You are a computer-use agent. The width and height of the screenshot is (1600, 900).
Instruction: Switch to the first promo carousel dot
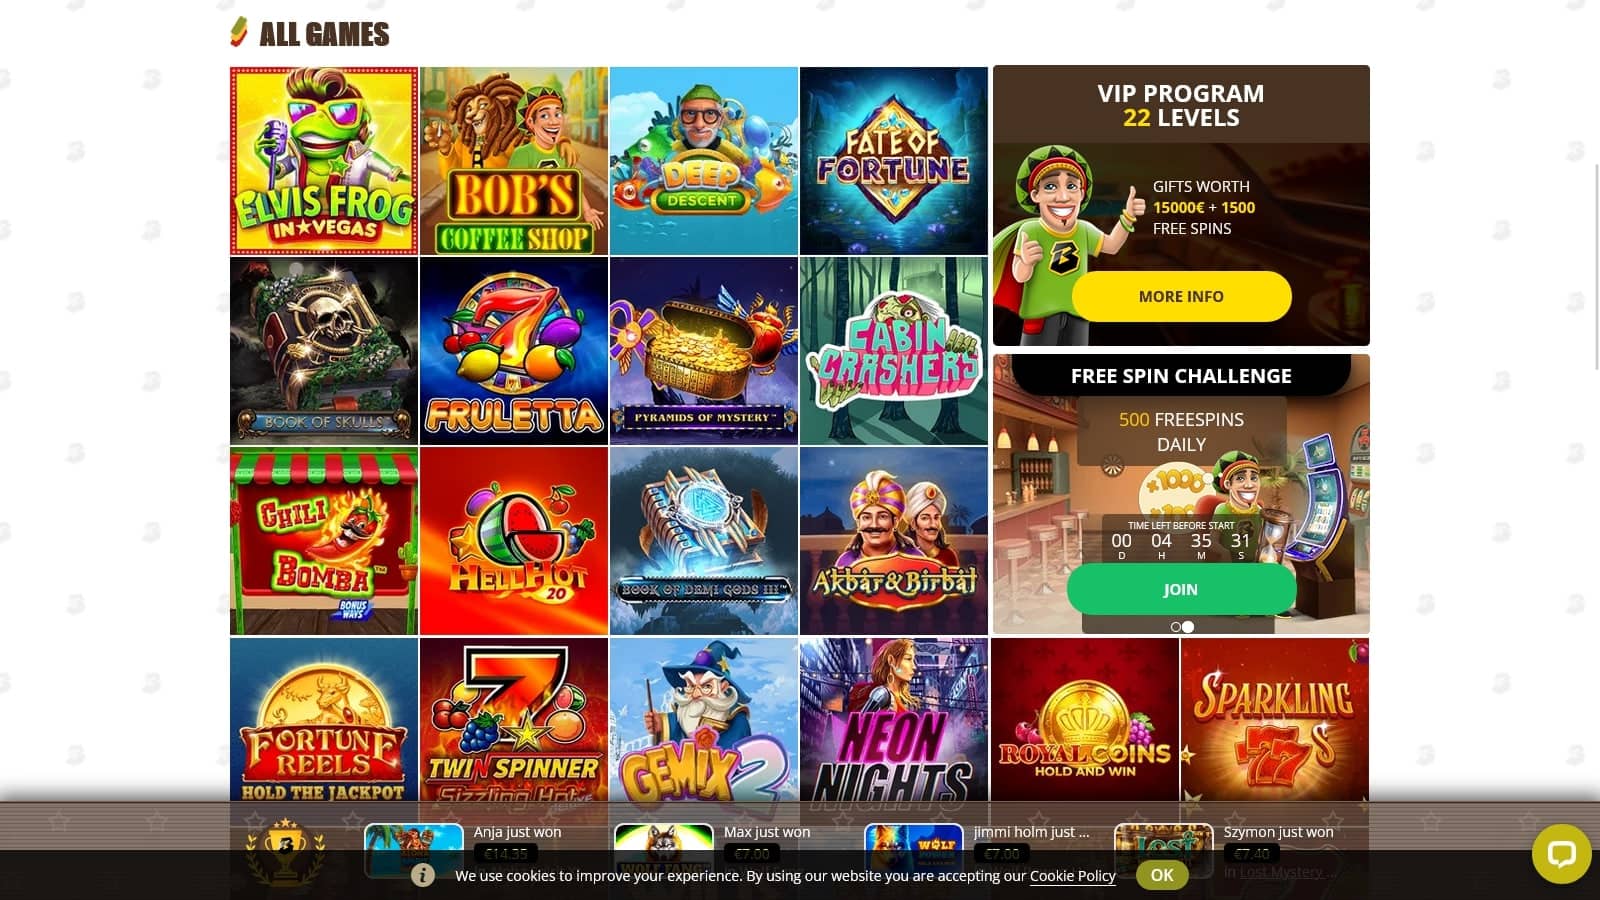tap(1176, 627)
